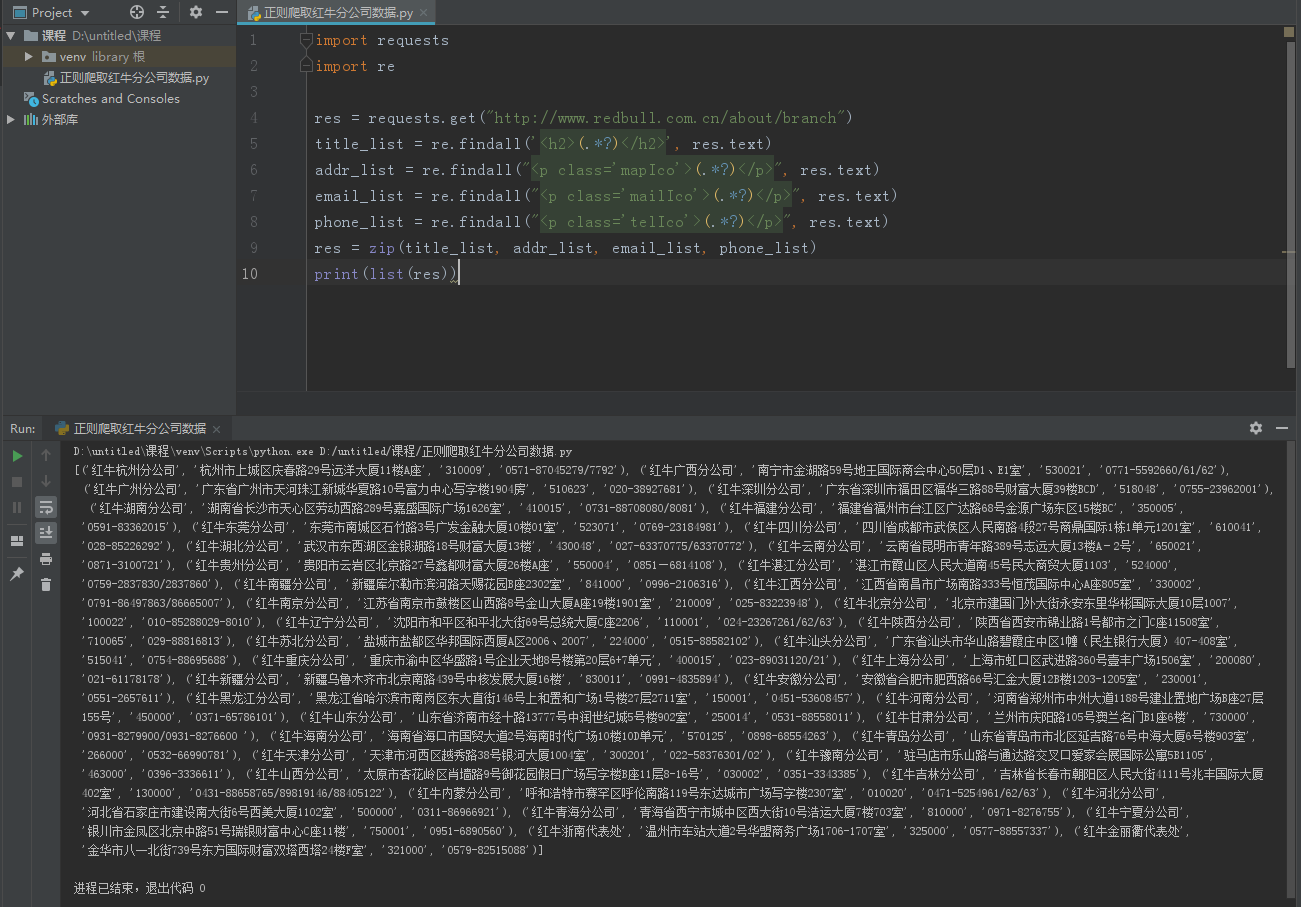Screen dimensions: 1301x907
Task: Click the pause output icon
Action: 17,508
